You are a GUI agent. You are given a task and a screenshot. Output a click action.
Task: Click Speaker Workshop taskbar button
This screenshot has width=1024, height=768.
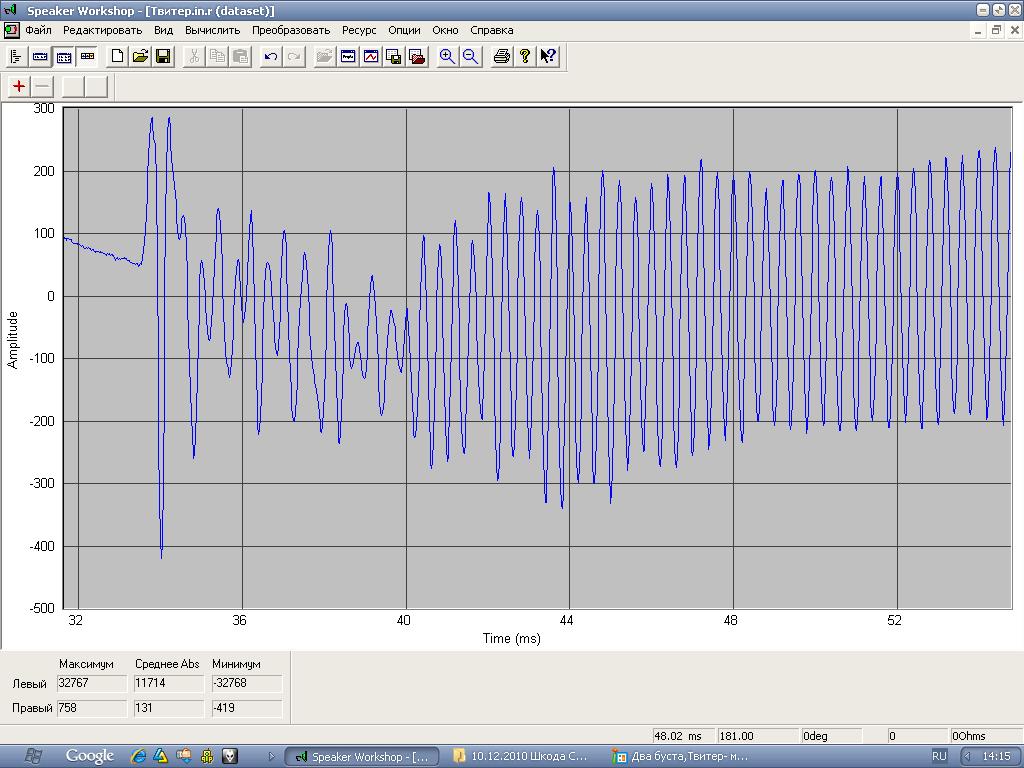coord(361,756)
